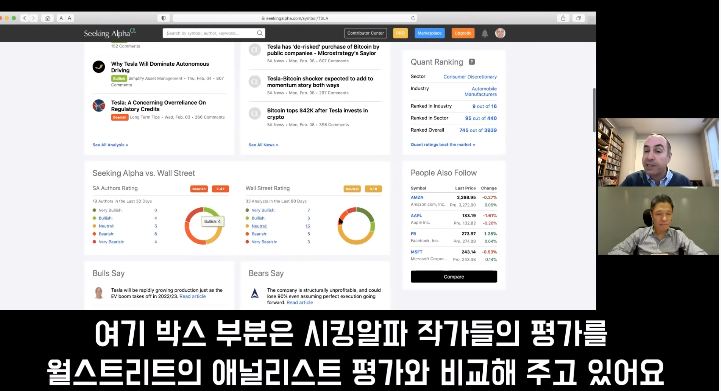Open MSFT in People Also Follow
Image resolution: width=721 pixels, height=391 pixels.
[x=417, y=252]
